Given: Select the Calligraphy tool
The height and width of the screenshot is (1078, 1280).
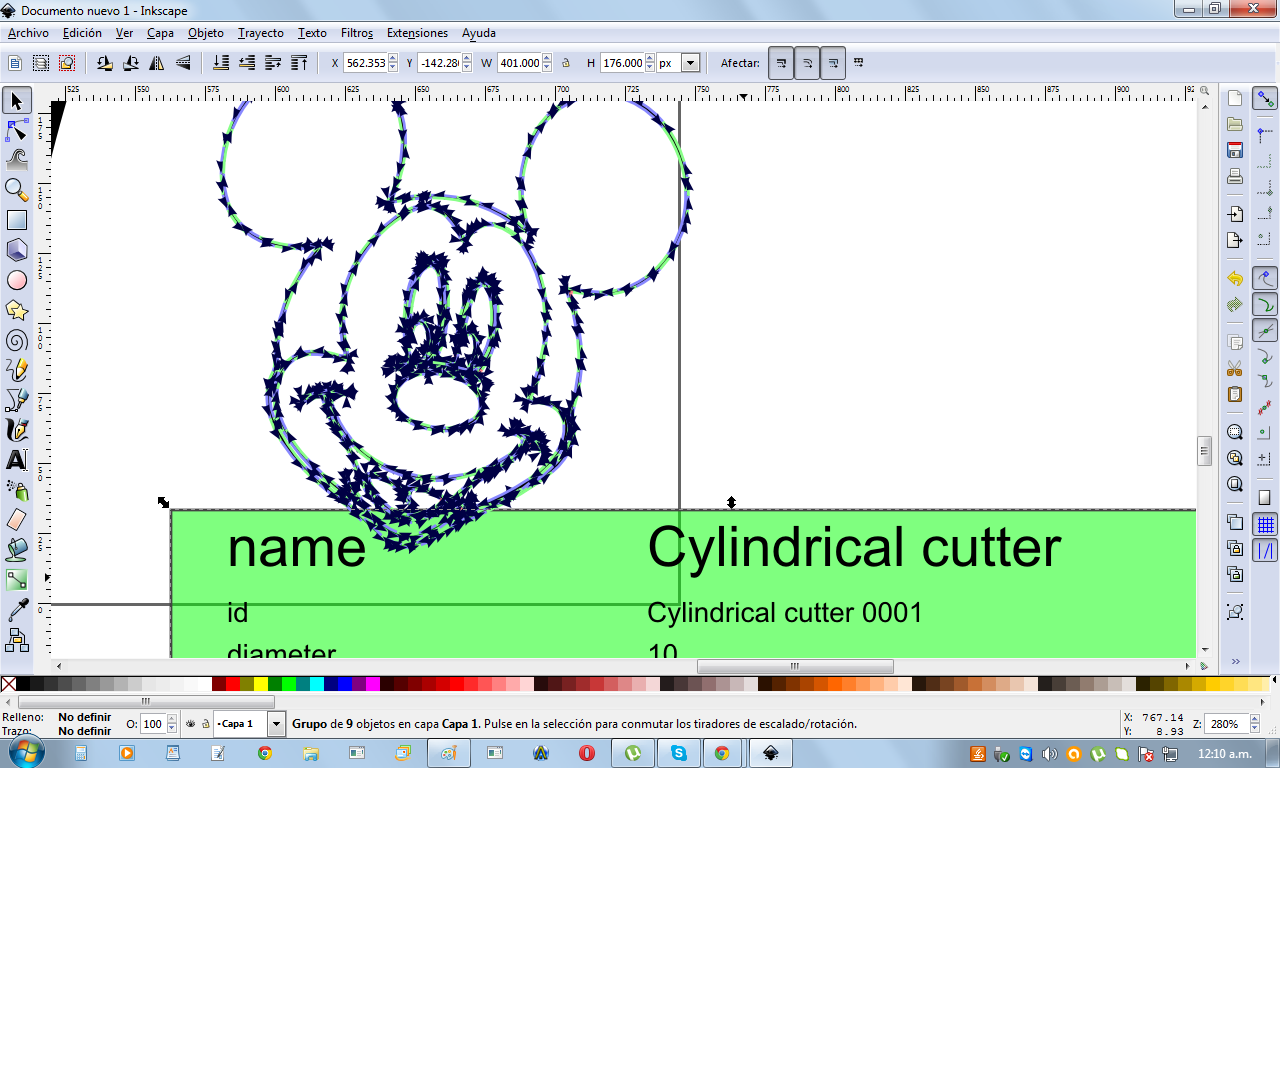Looking at the screenshot, I should coord(17,430).
